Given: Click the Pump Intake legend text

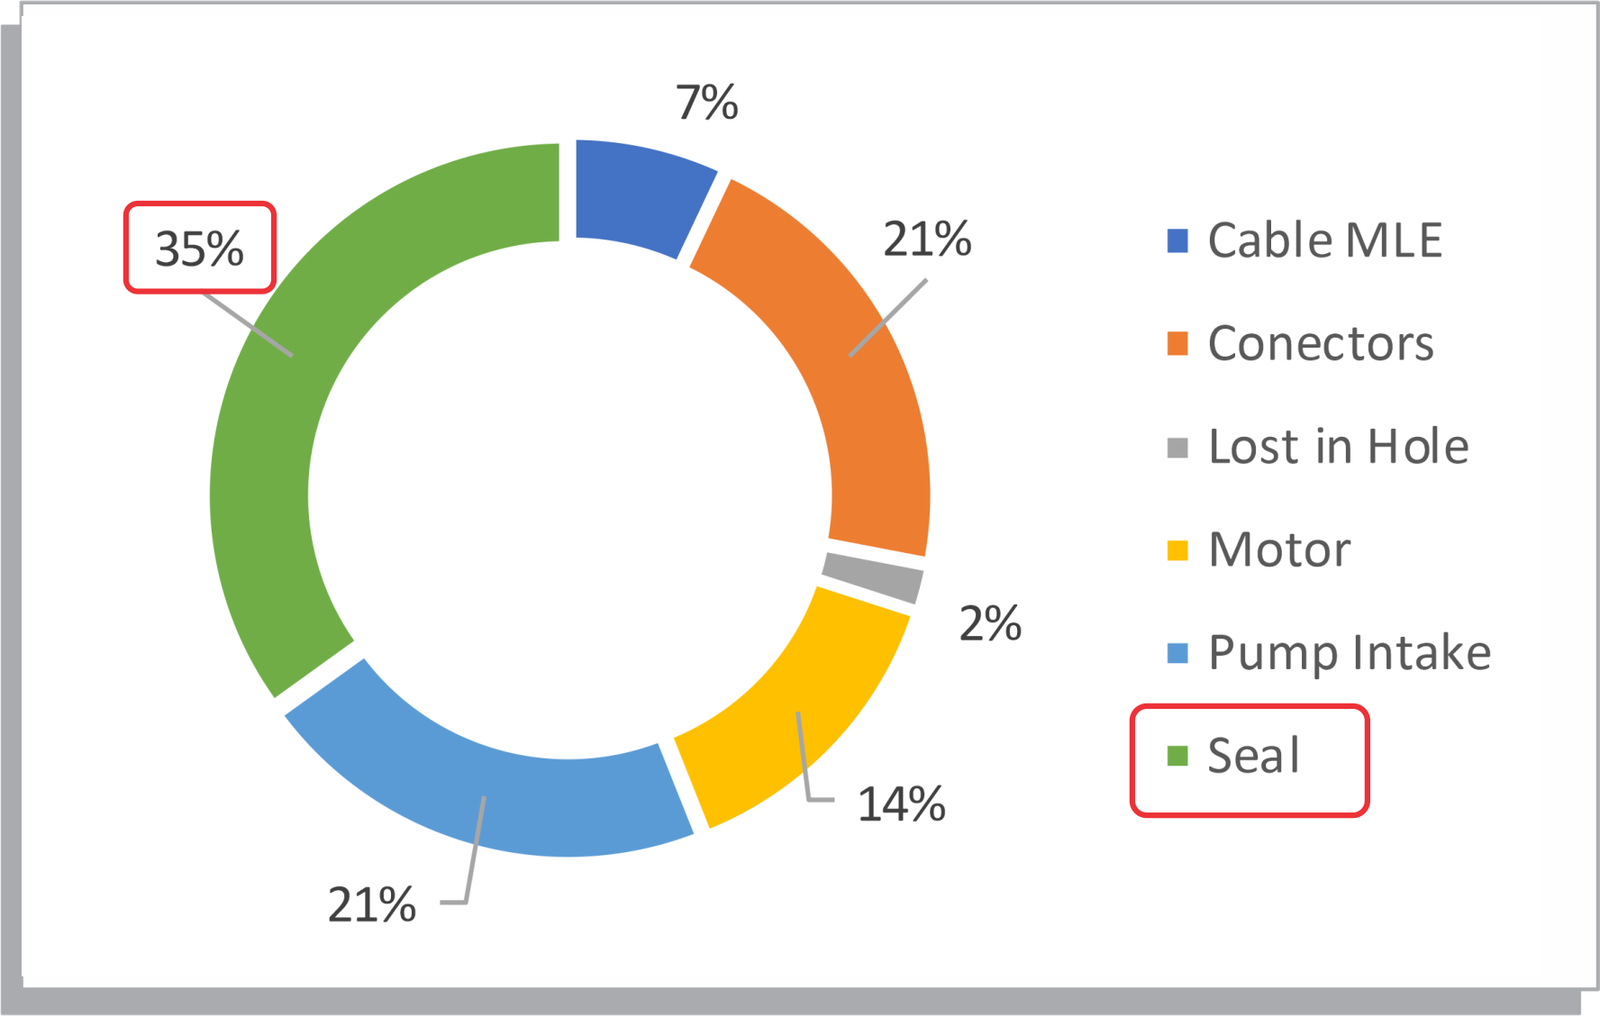Looking at the screenshot, I should pyautogui.click(x=1349, y=654).
